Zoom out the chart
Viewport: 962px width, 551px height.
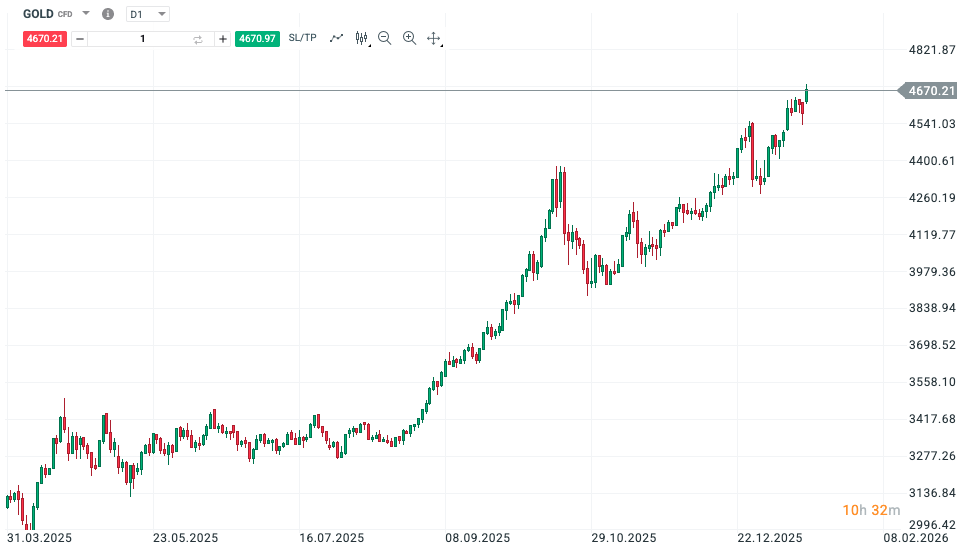tap(385, 38)
